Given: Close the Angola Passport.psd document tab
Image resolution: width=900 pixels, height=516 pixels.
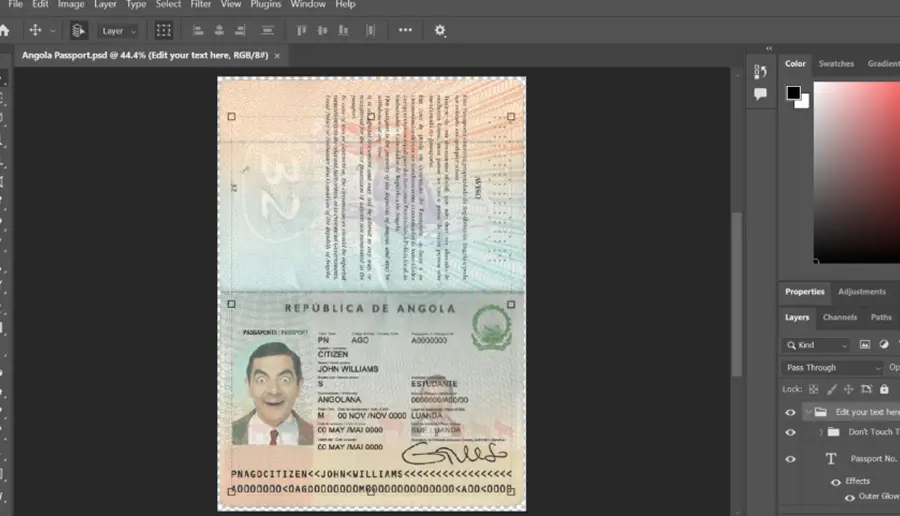Looking at the screenshot, I should click(277, 56).
